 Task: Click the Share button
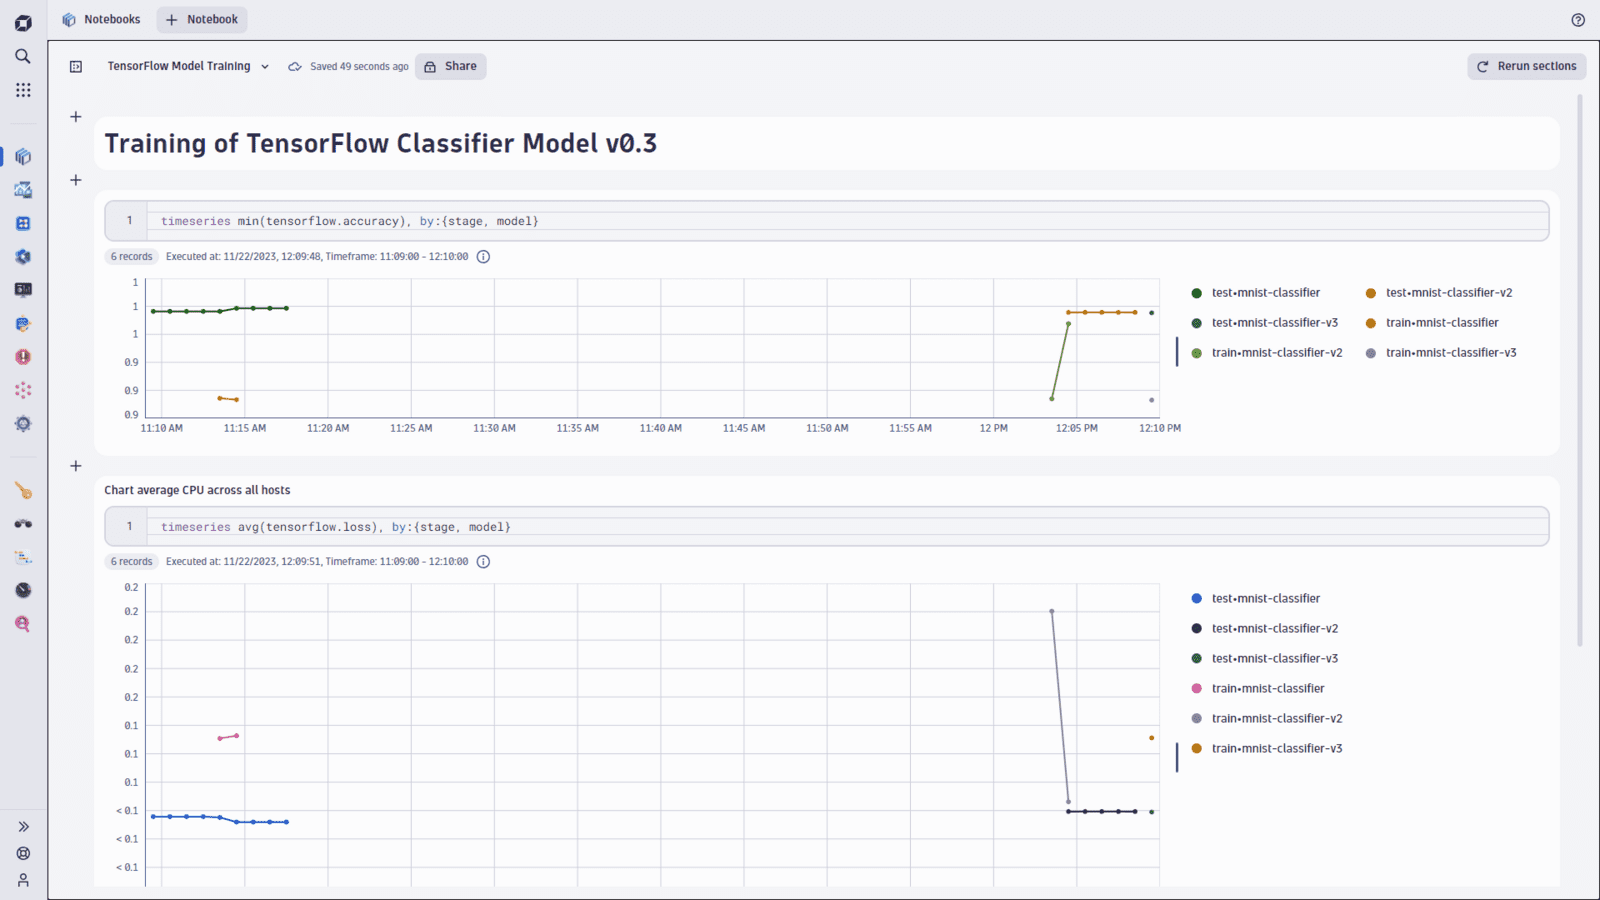click(450, 66)
